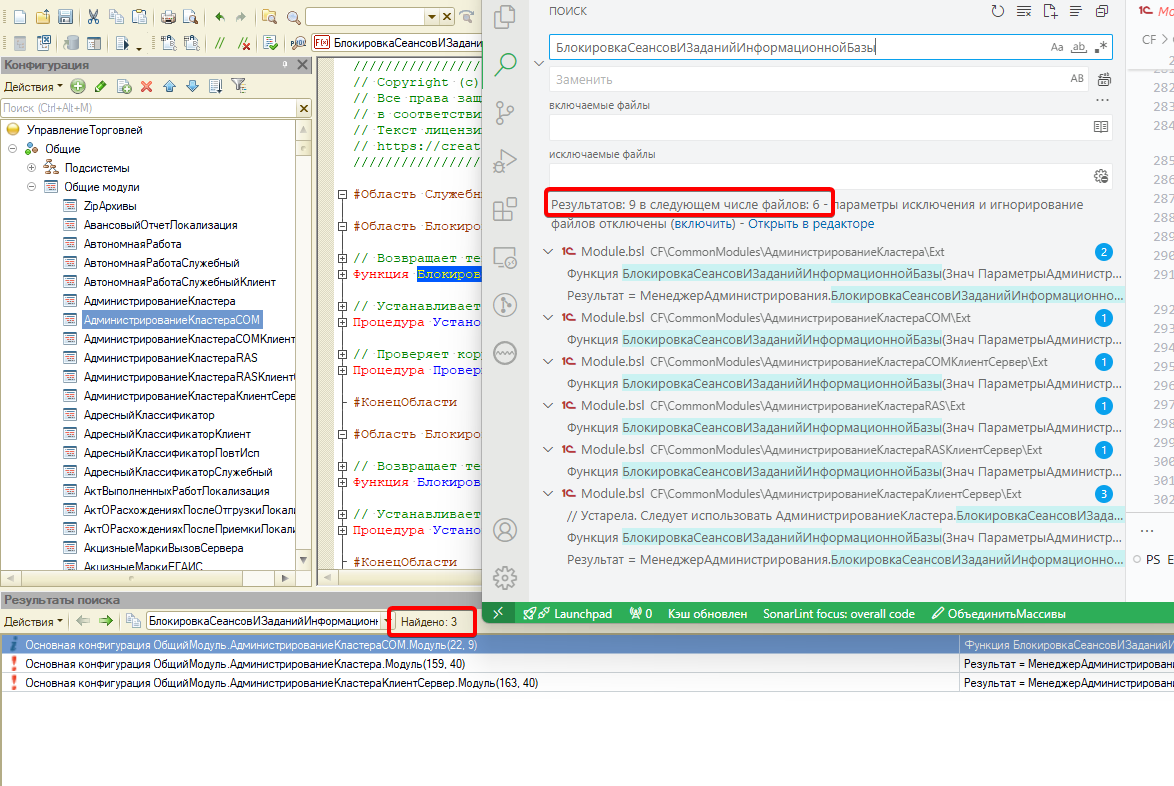Click the Edit pencil in the Конфигурация toolbar
Screen dimensions: 1174x786
coord(100,87)
